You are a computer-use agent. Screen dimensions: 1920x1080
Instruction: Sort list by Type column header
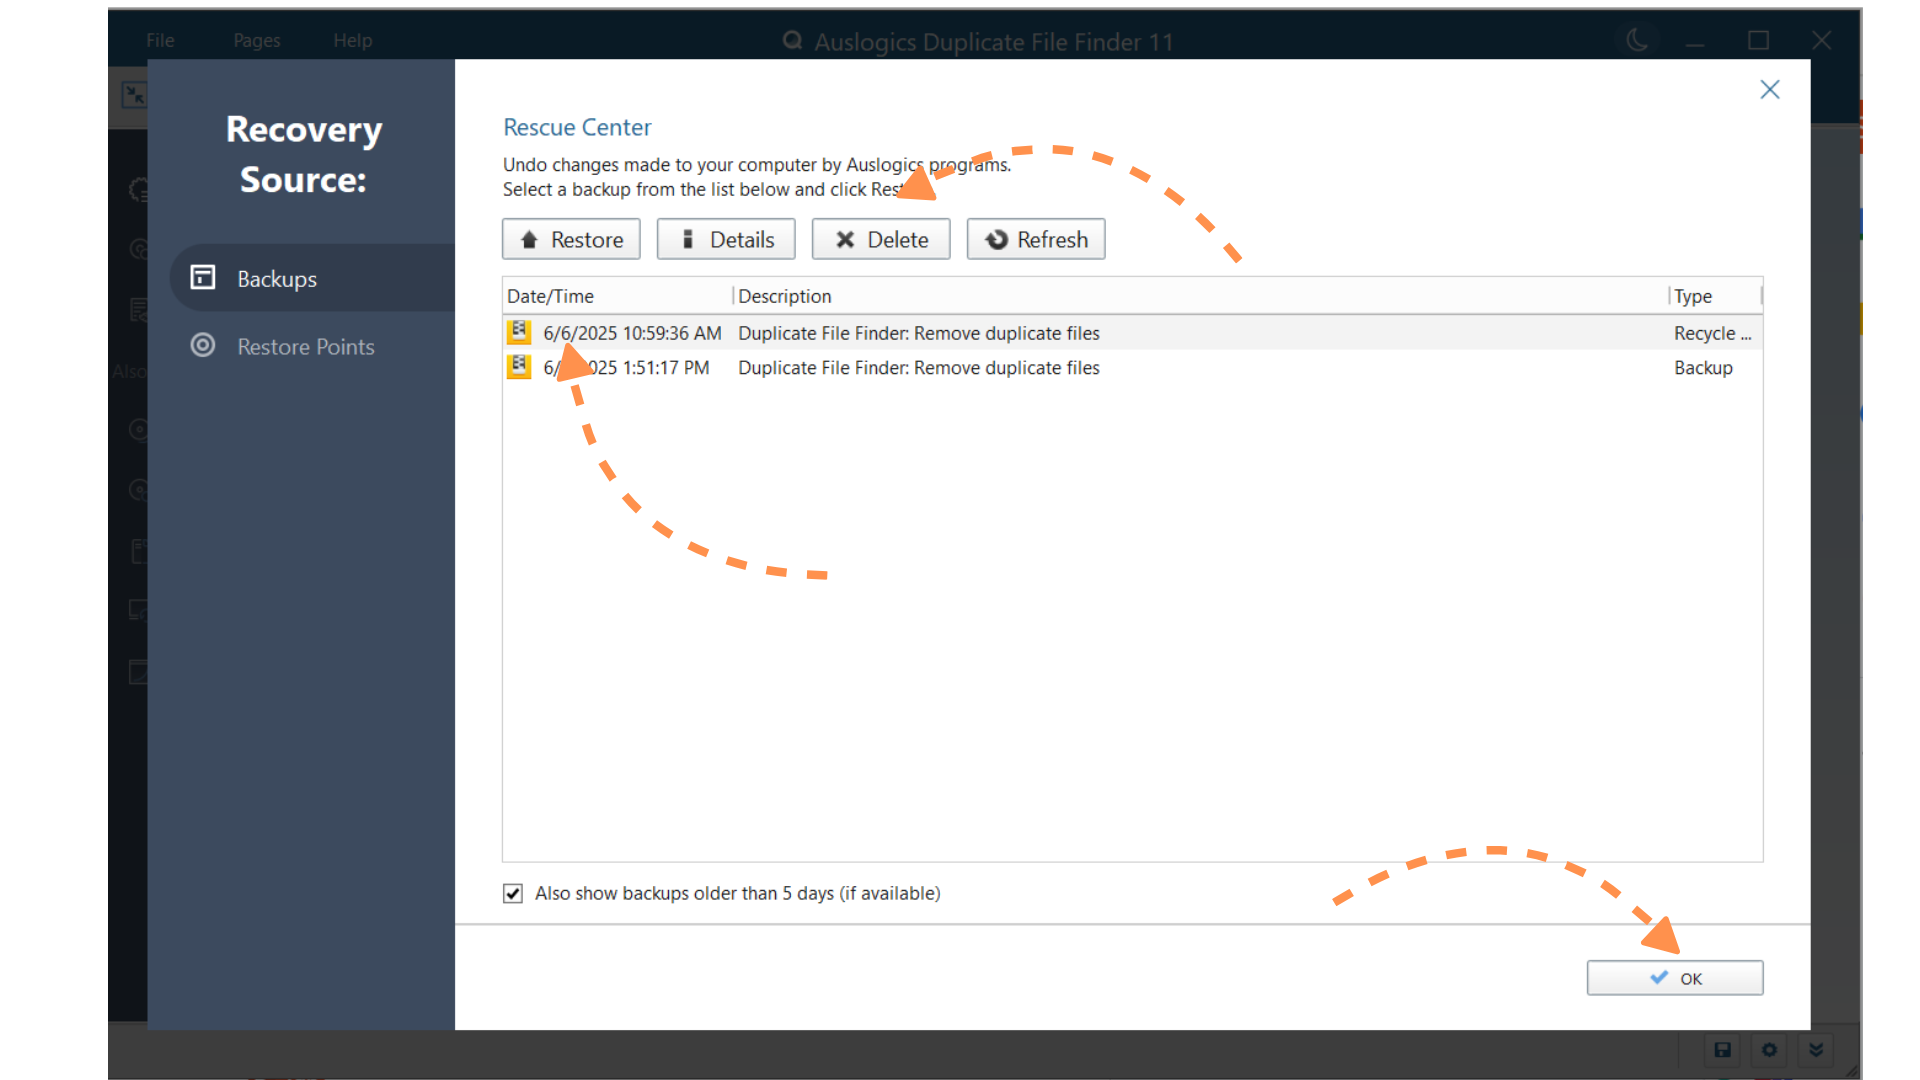click(x=1693, y=297)
